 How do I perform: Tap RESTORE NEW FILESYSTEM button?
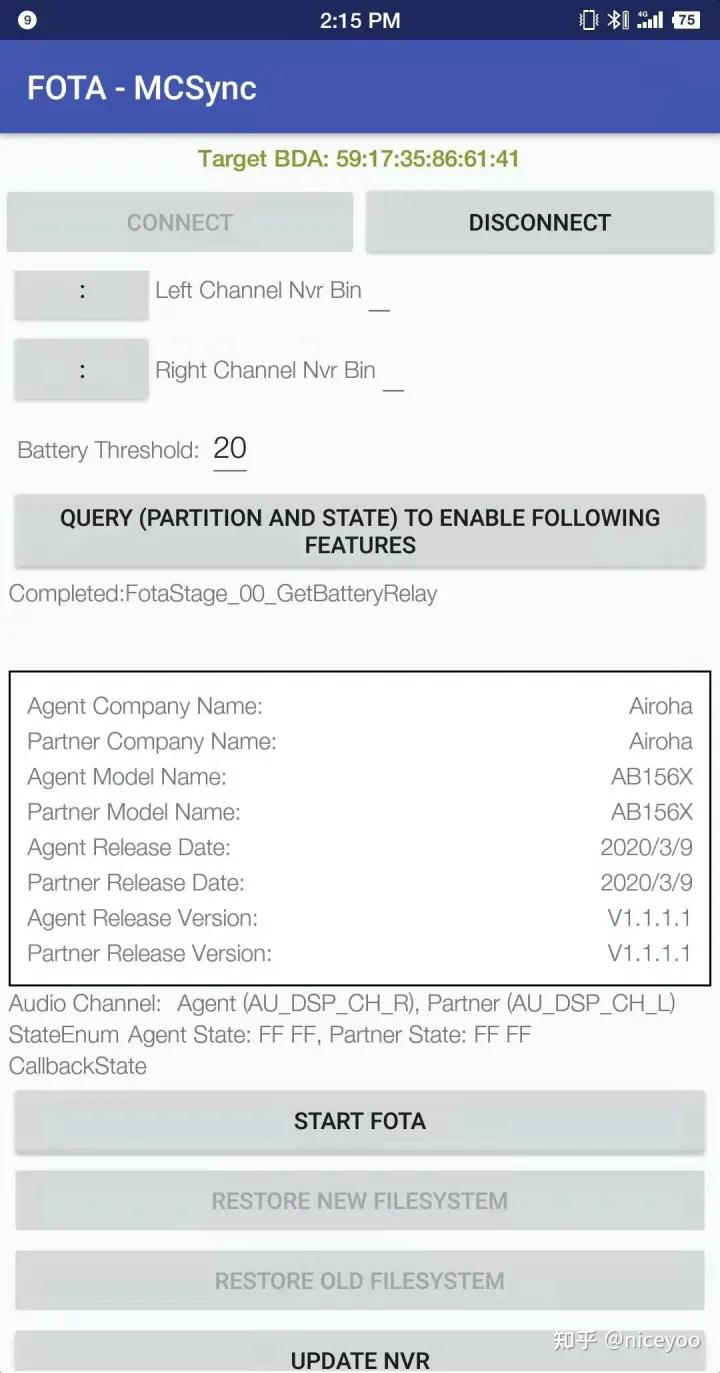(x=360, y=1201)
